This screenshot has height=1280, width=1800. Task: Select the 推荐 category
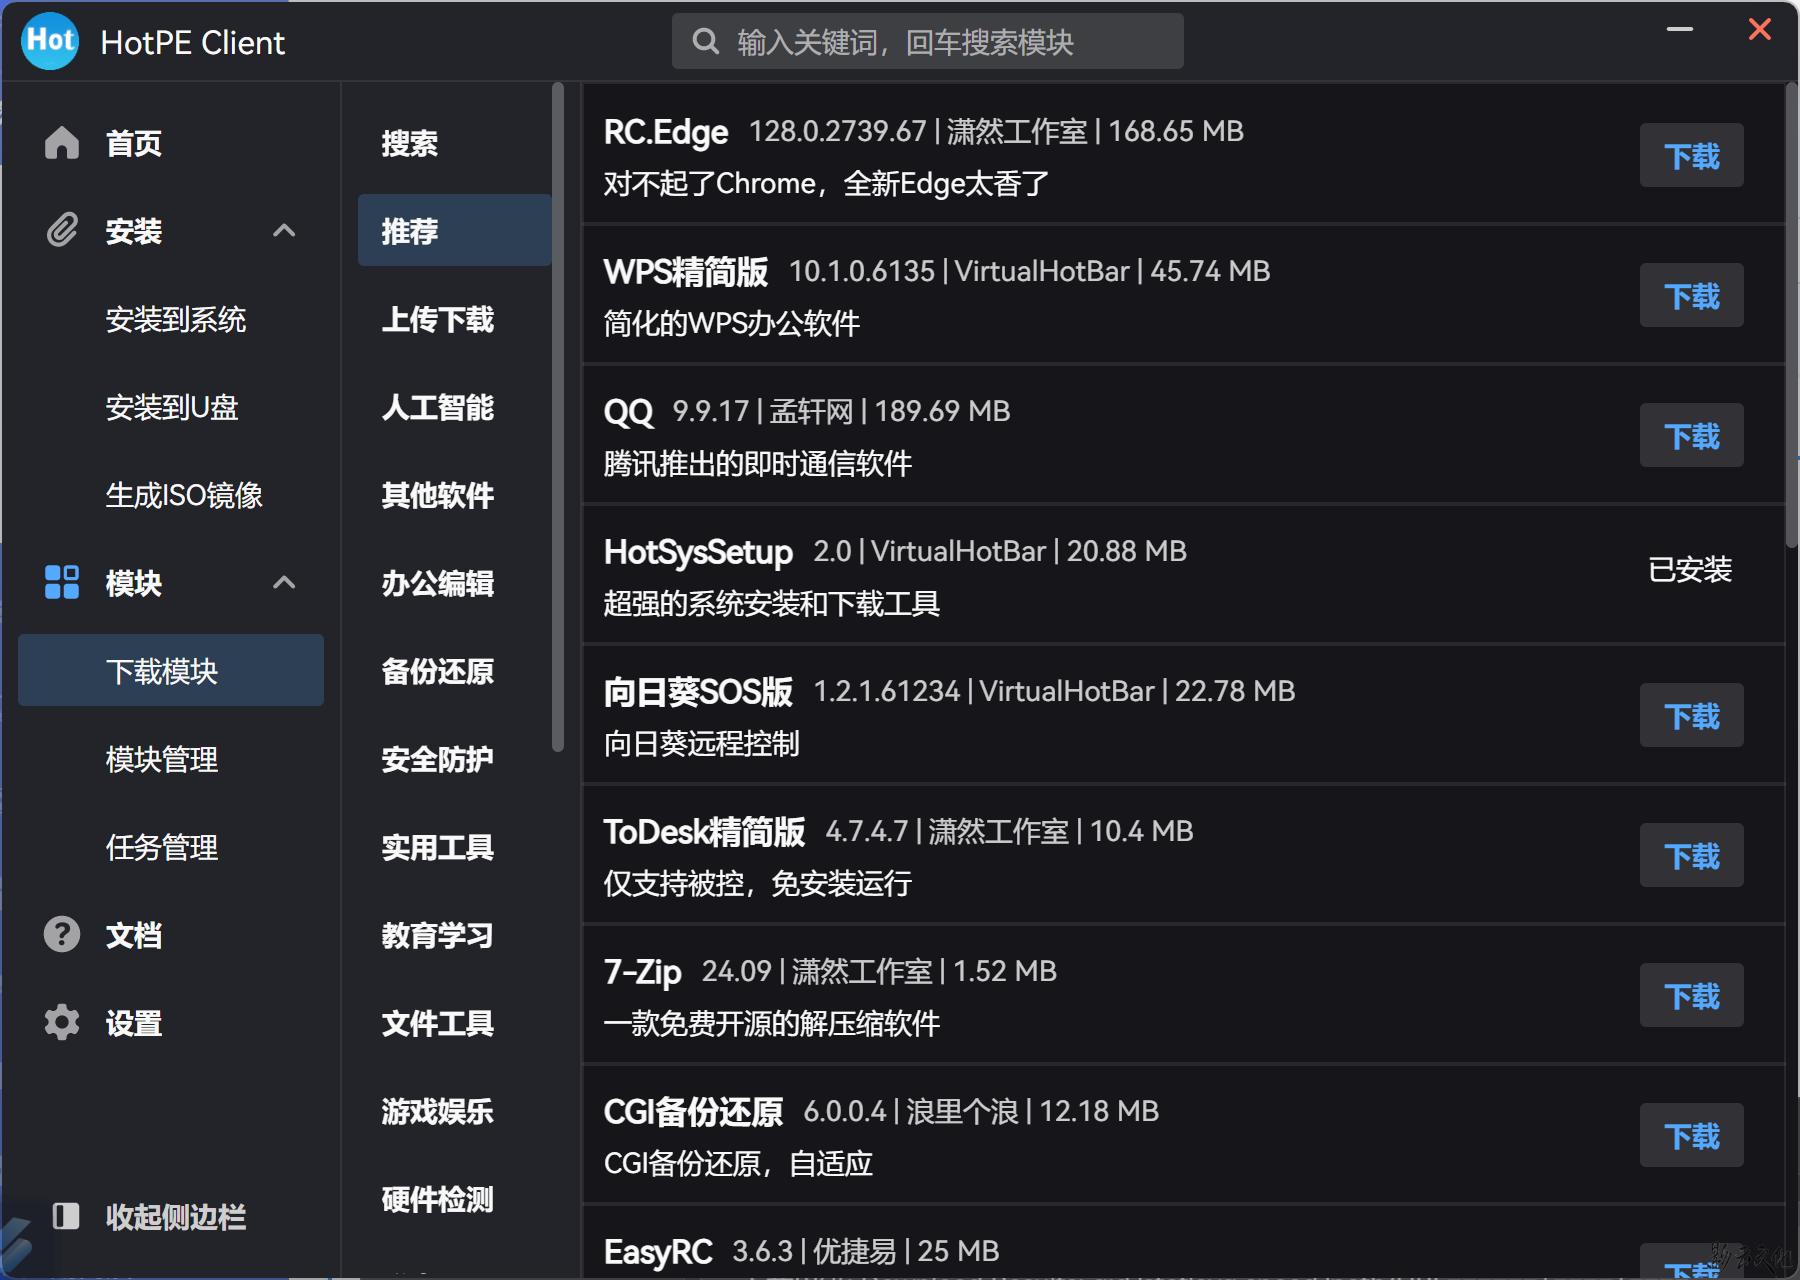click(x=454, y=230)
